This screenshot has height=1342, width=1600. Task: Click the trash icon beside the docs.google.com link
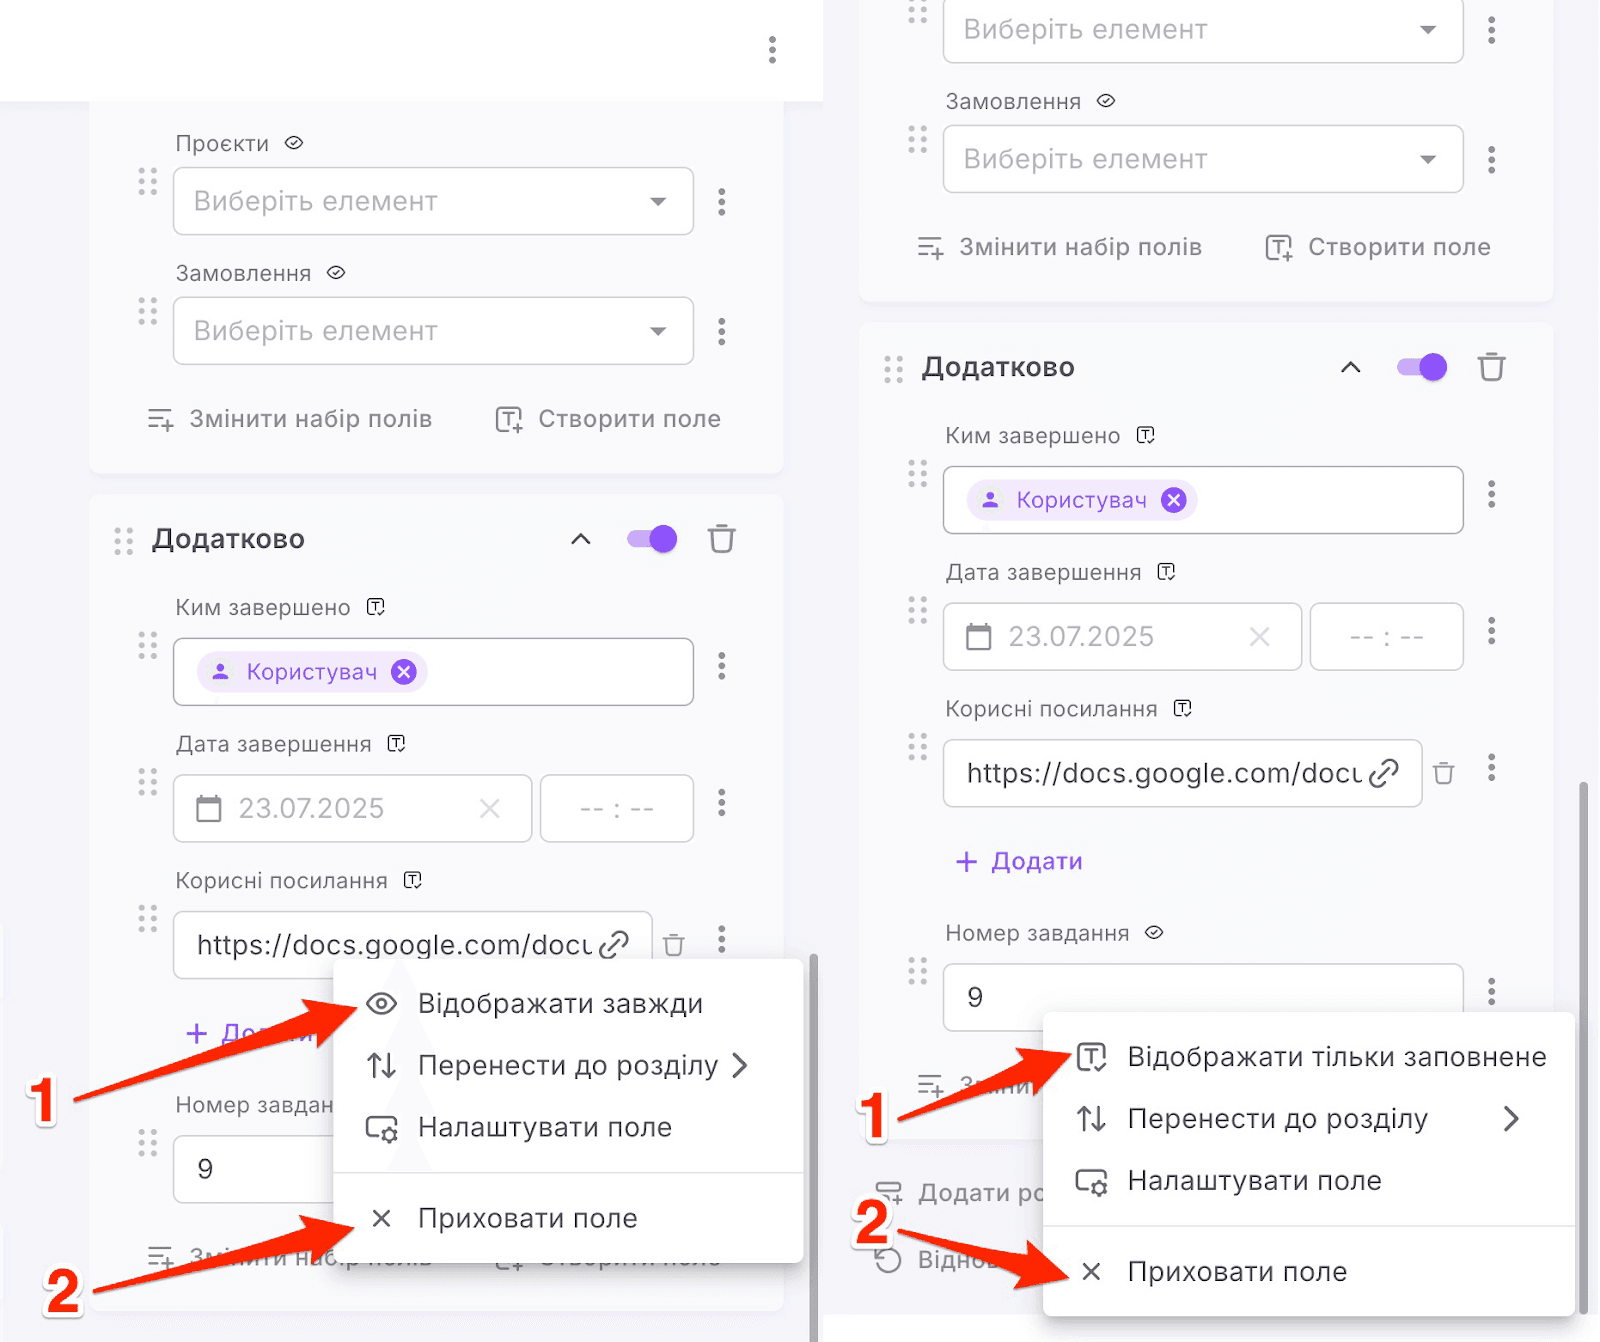[675, 944]
